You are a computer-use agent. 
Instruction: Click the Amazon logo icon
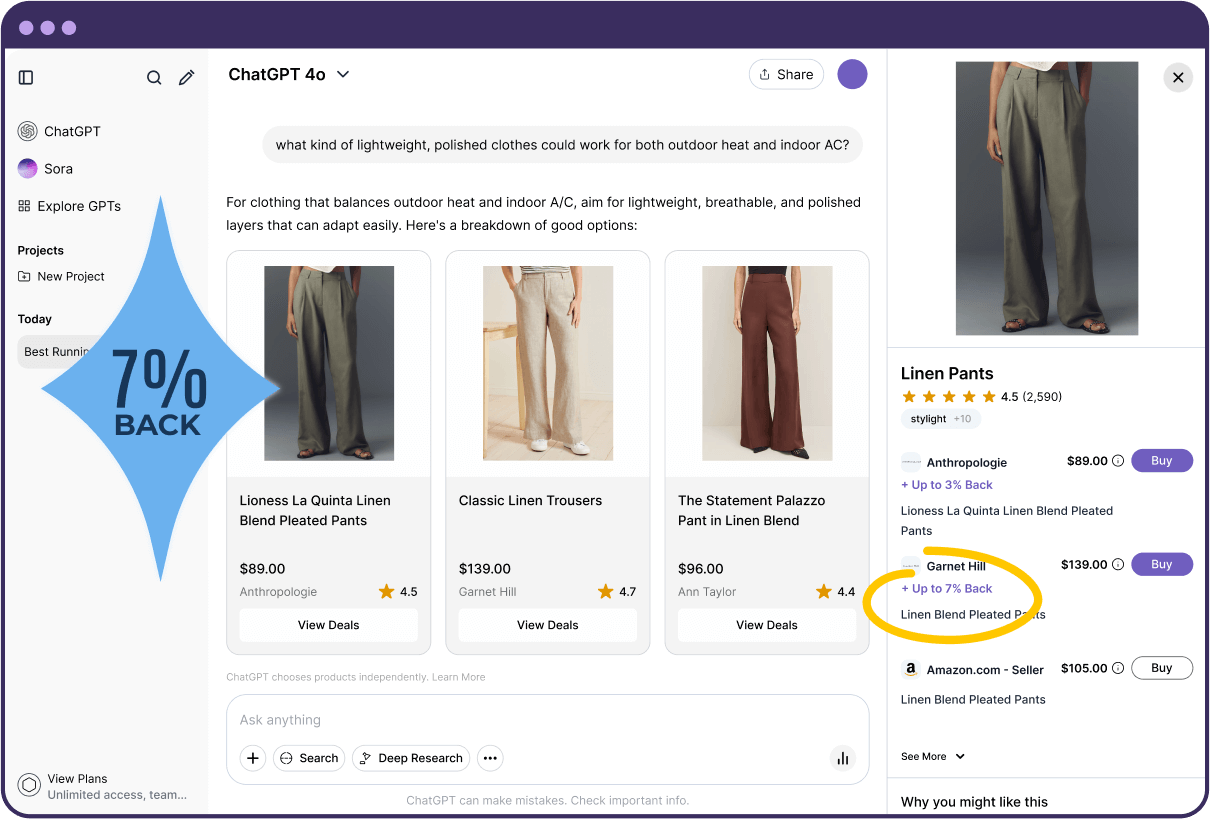tap(911, 670)
